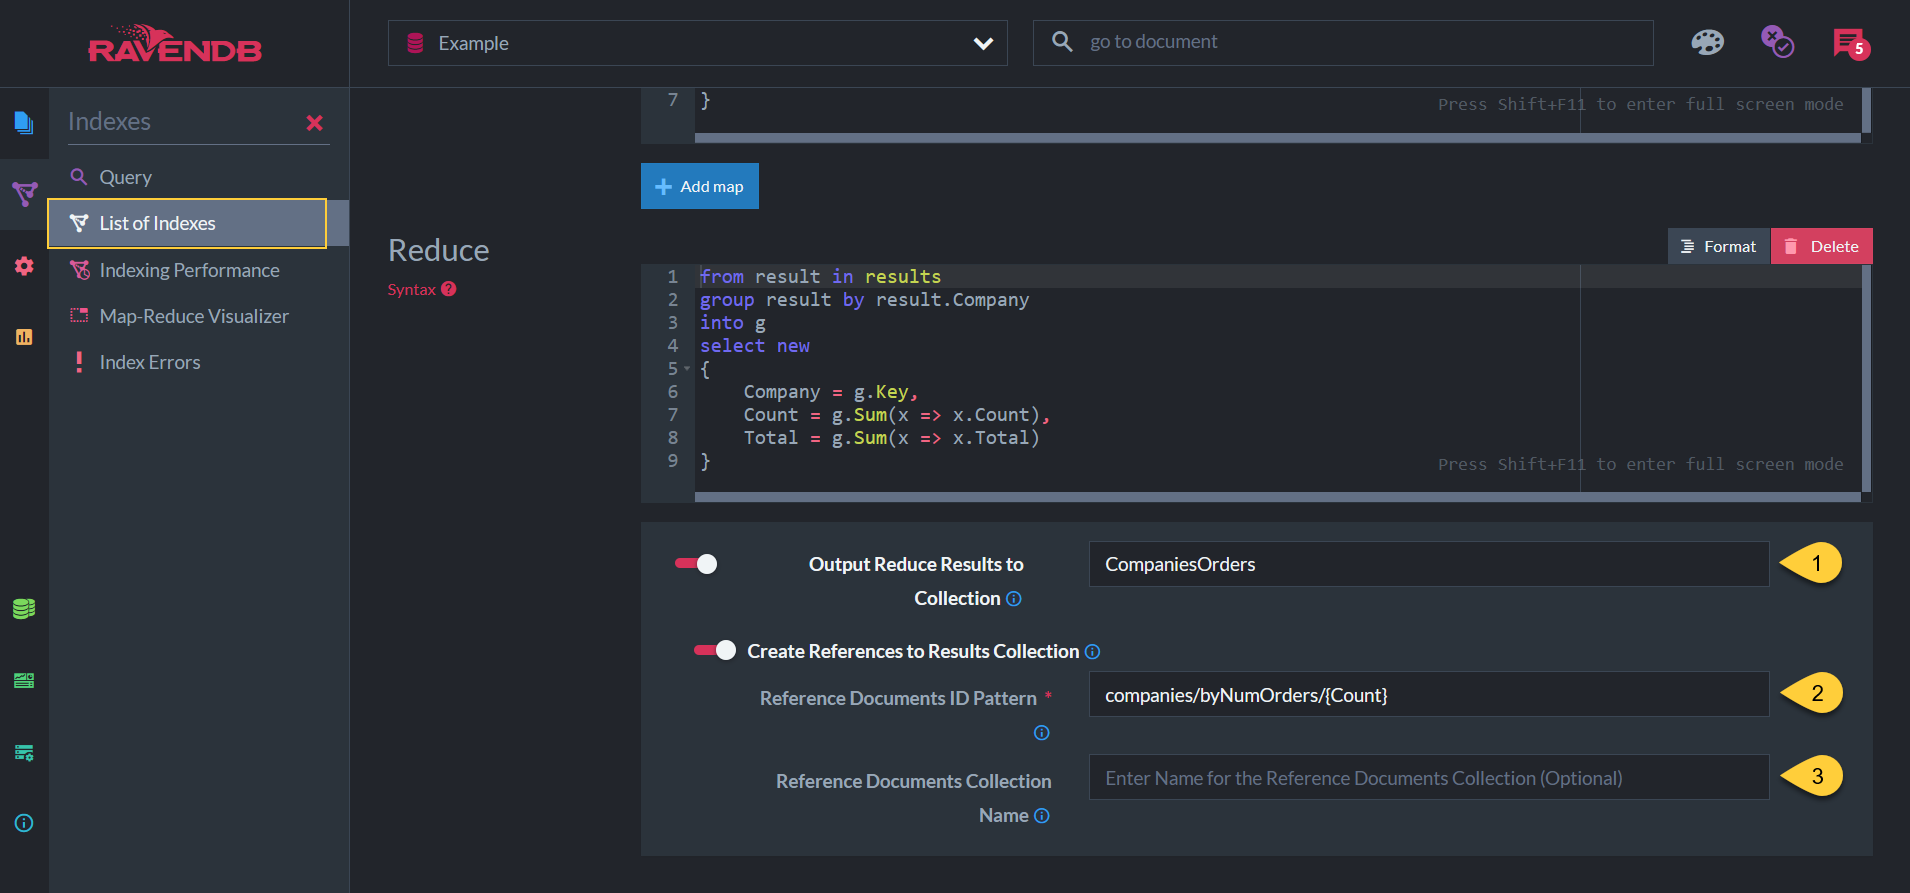Open the Example database dropdown
Screen dimensions: 1910x893
click(697, 43)
